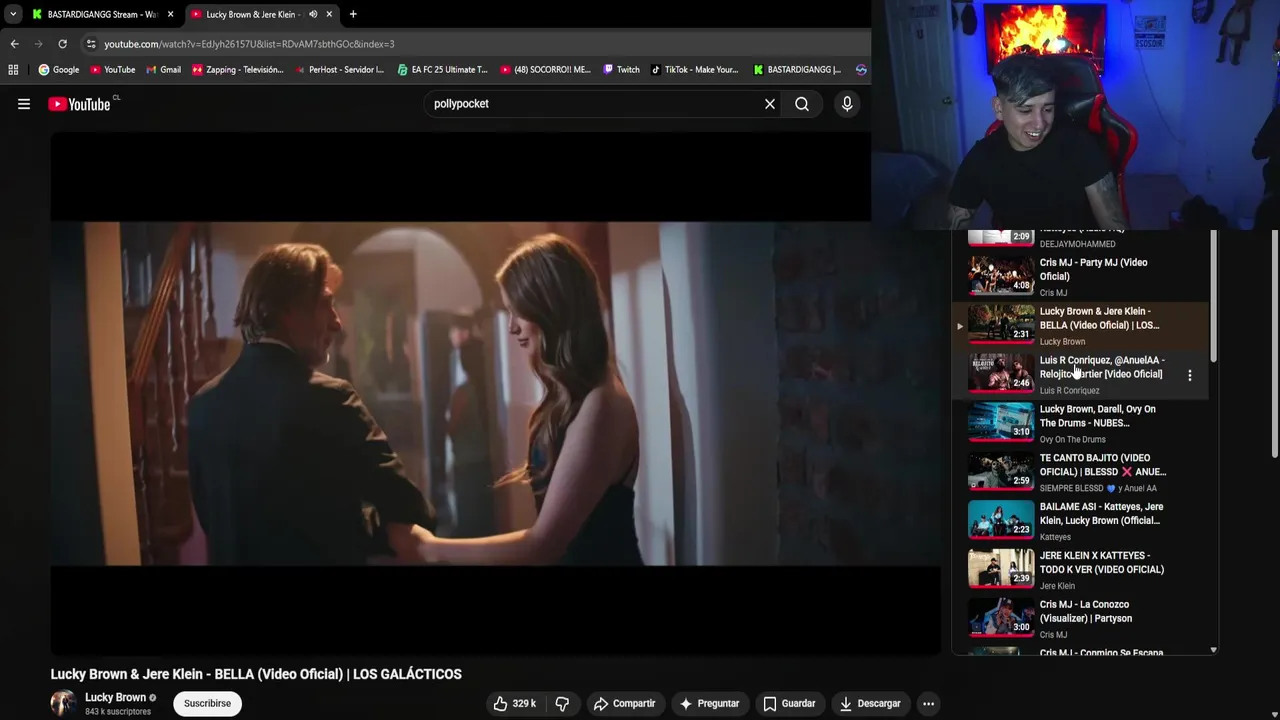Open the Lucky Brown channel name link

point(115,698)
